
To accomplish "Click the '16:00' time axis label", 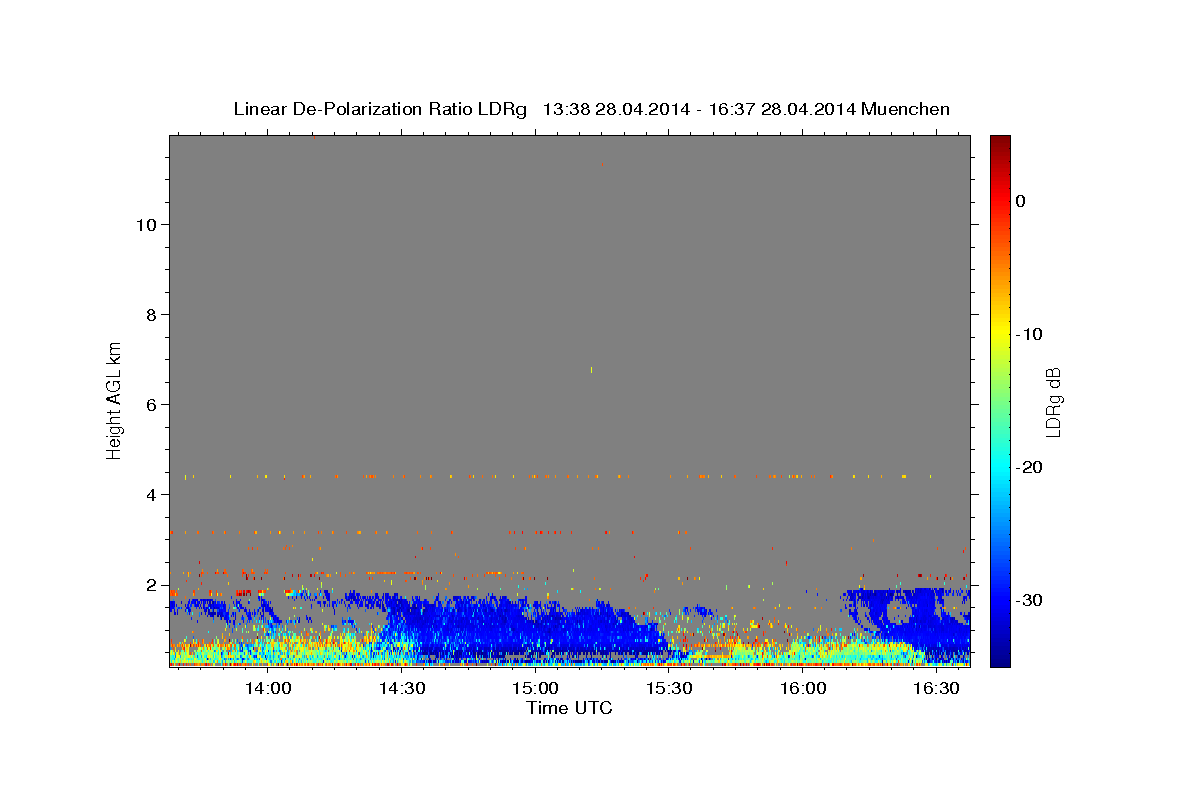I will tap(802, 688).
